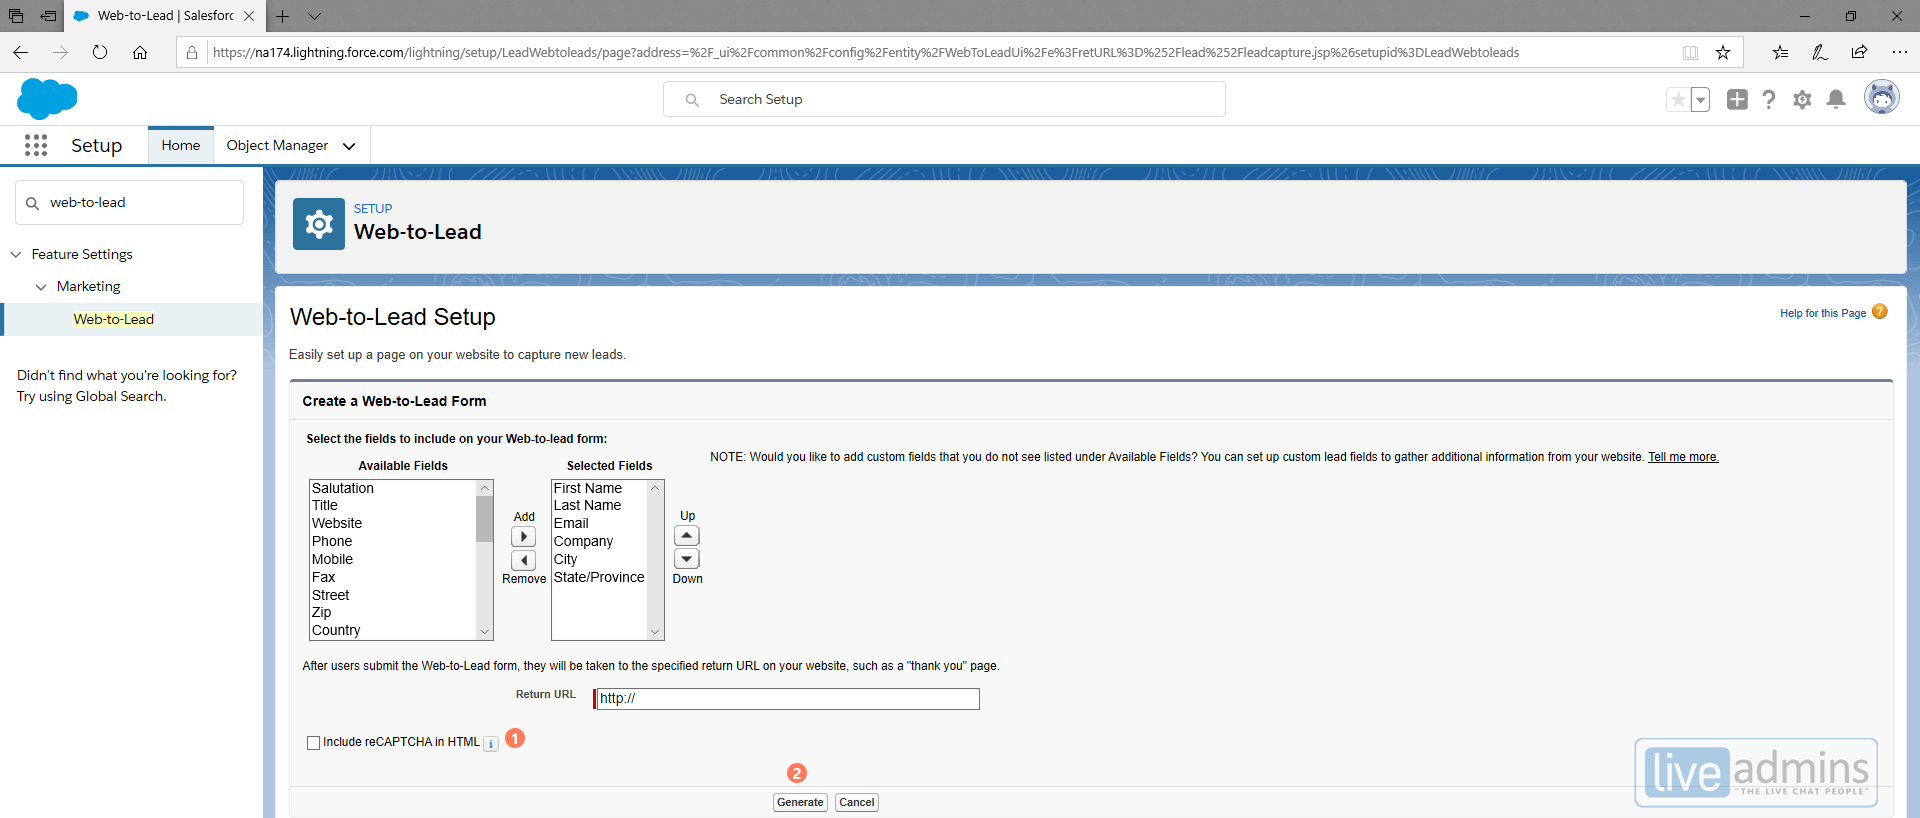Open browser favorites list icon

tap(1780, 52)
